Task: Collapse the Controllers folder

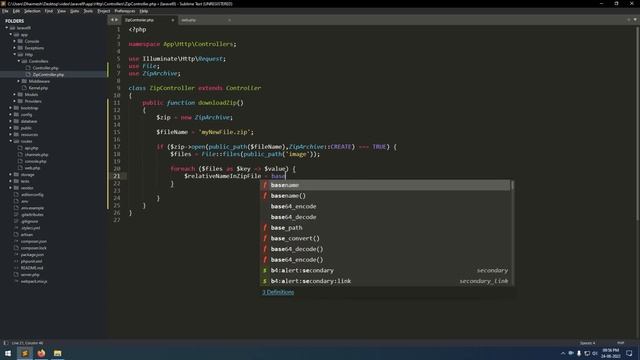Action: coord(19,61)
